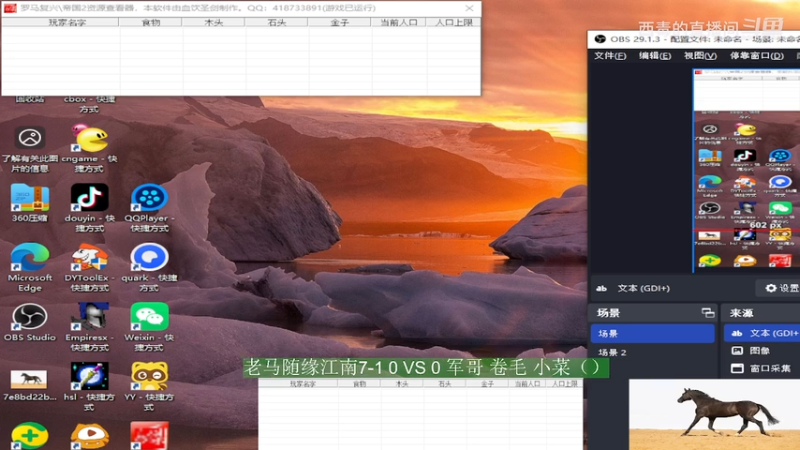
Task: Select the highlighted 场景 scene in OBS
Action: tap(653, 333)
